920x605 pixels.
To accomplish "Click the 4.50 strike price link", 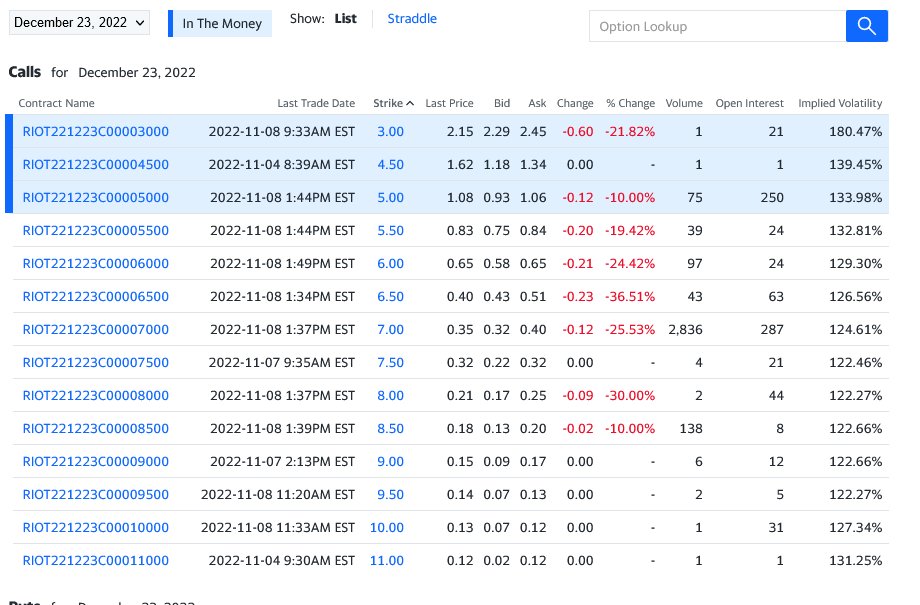I will tap(390, 164).
